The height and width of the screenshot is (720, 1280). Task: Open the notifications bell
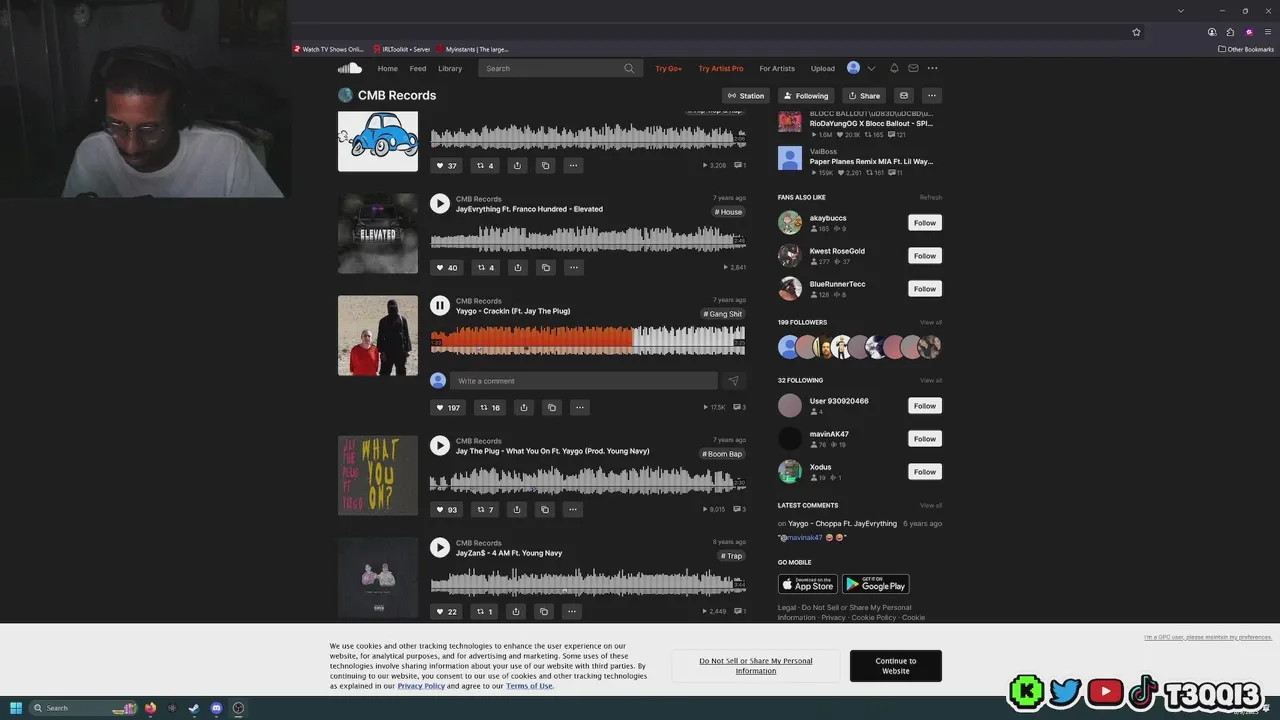tap(894, 68)
